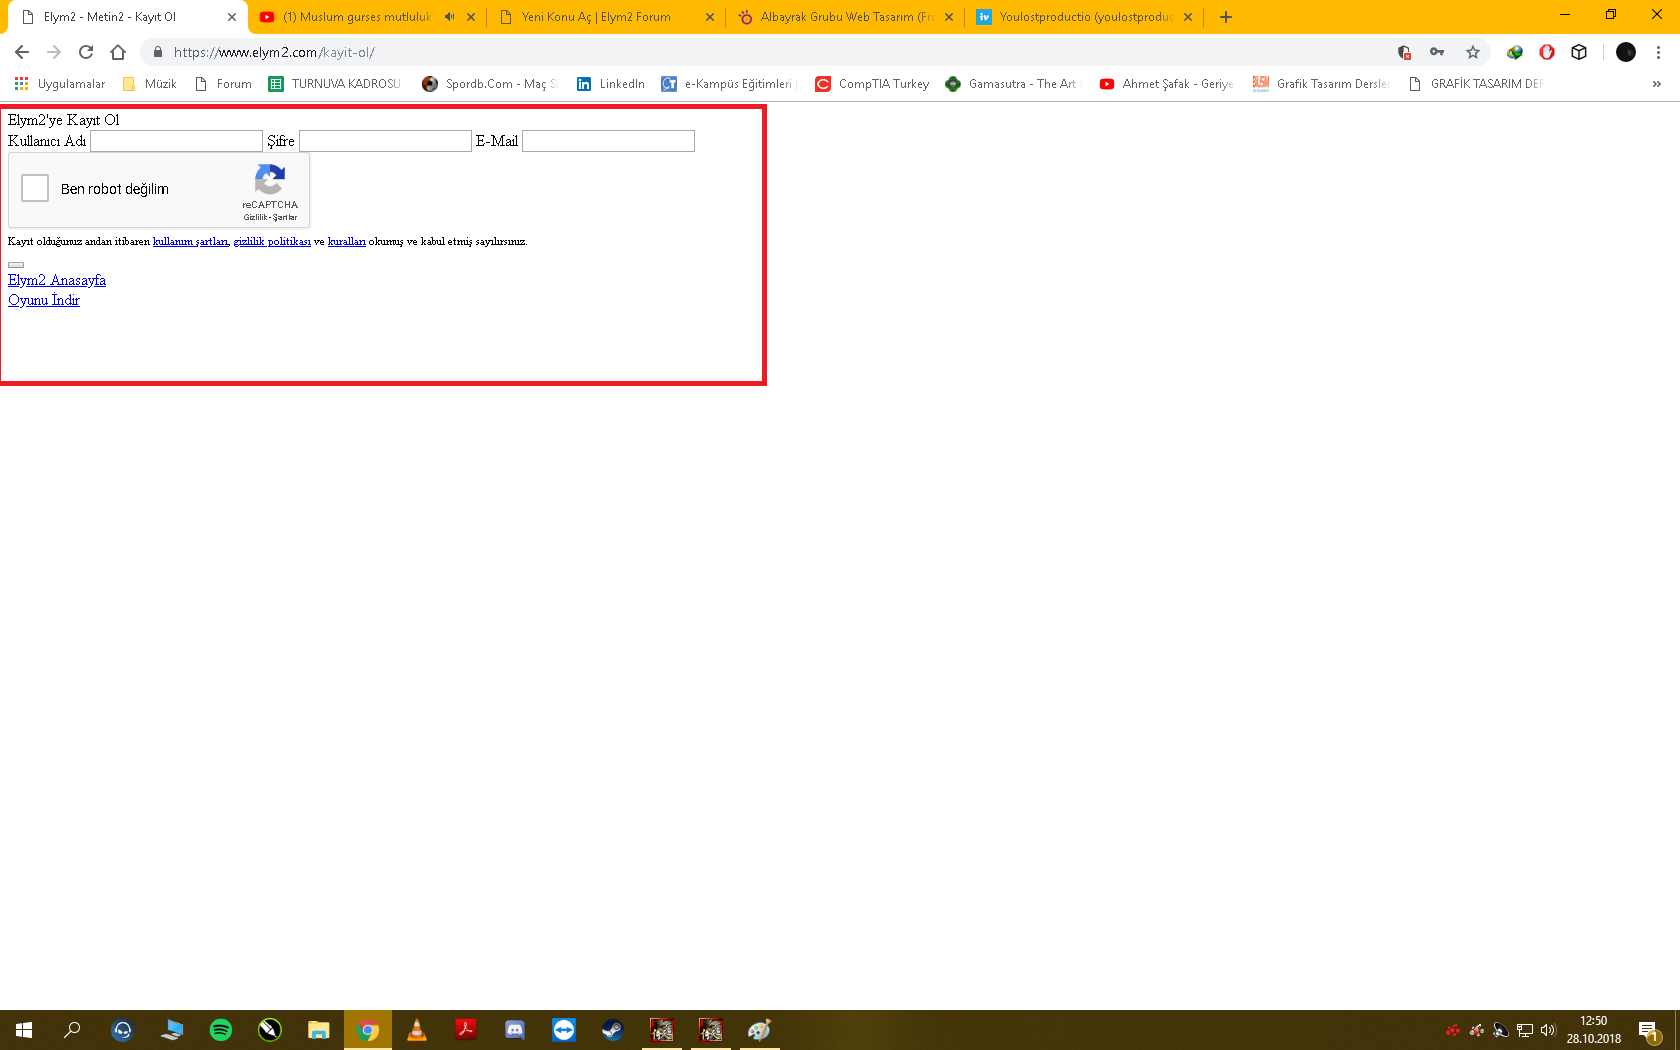The width and height of the screenshot is (1680, 1050).
Task: Click the address bar URL
Action: [274, 52]
